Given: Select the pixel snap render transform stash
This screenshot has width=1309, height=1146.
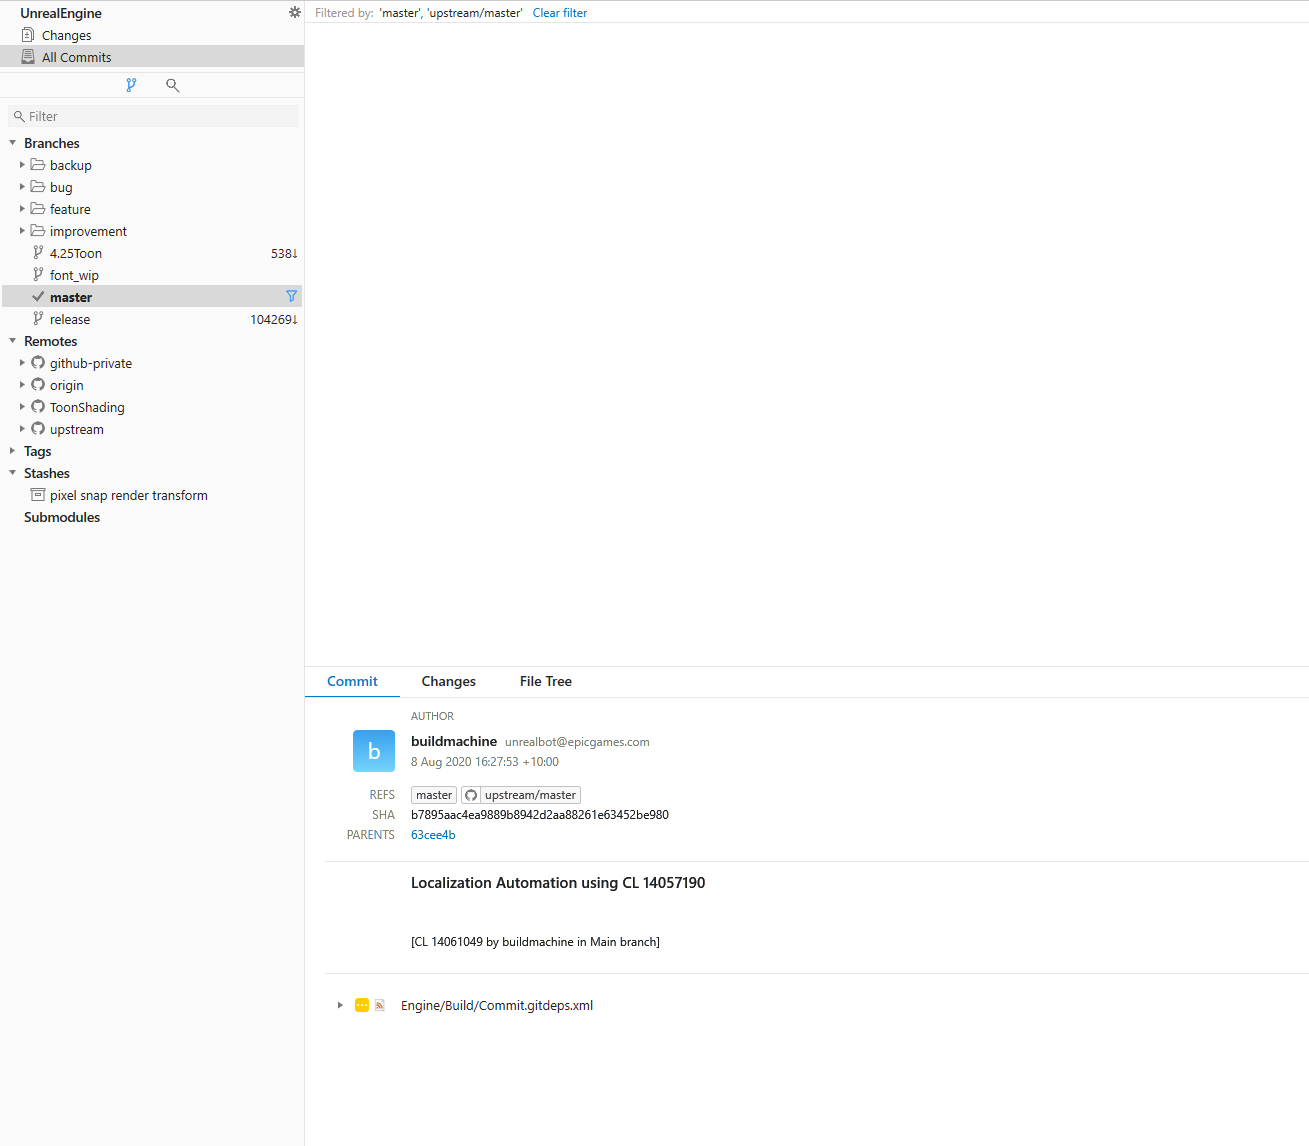Looking at the screenshot, I should (x=129, y=495).
